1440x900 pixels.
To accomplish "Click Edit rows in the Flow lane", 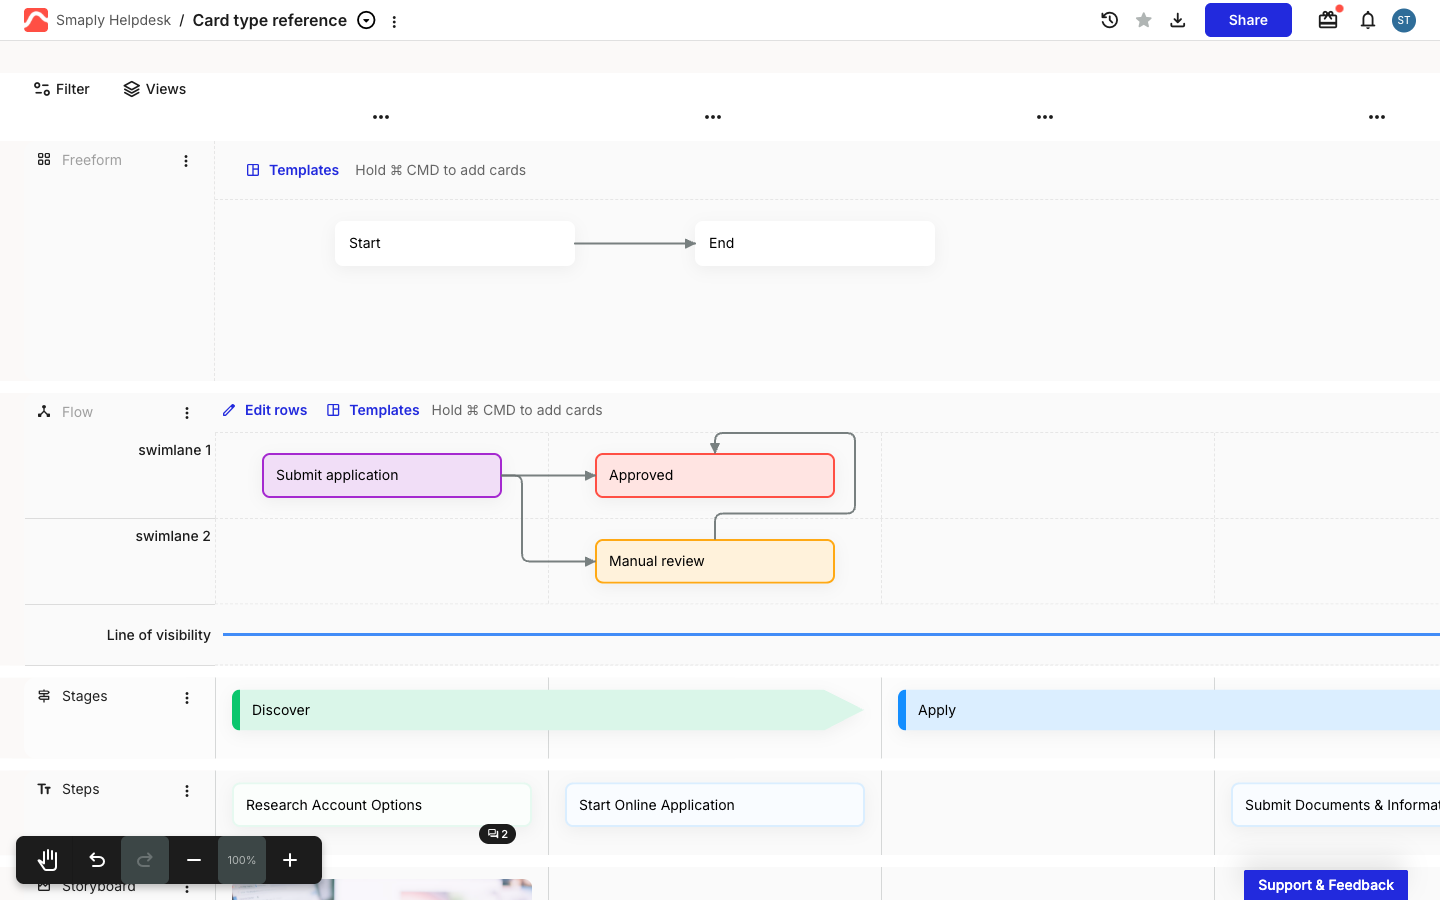I will pos(265,410).
